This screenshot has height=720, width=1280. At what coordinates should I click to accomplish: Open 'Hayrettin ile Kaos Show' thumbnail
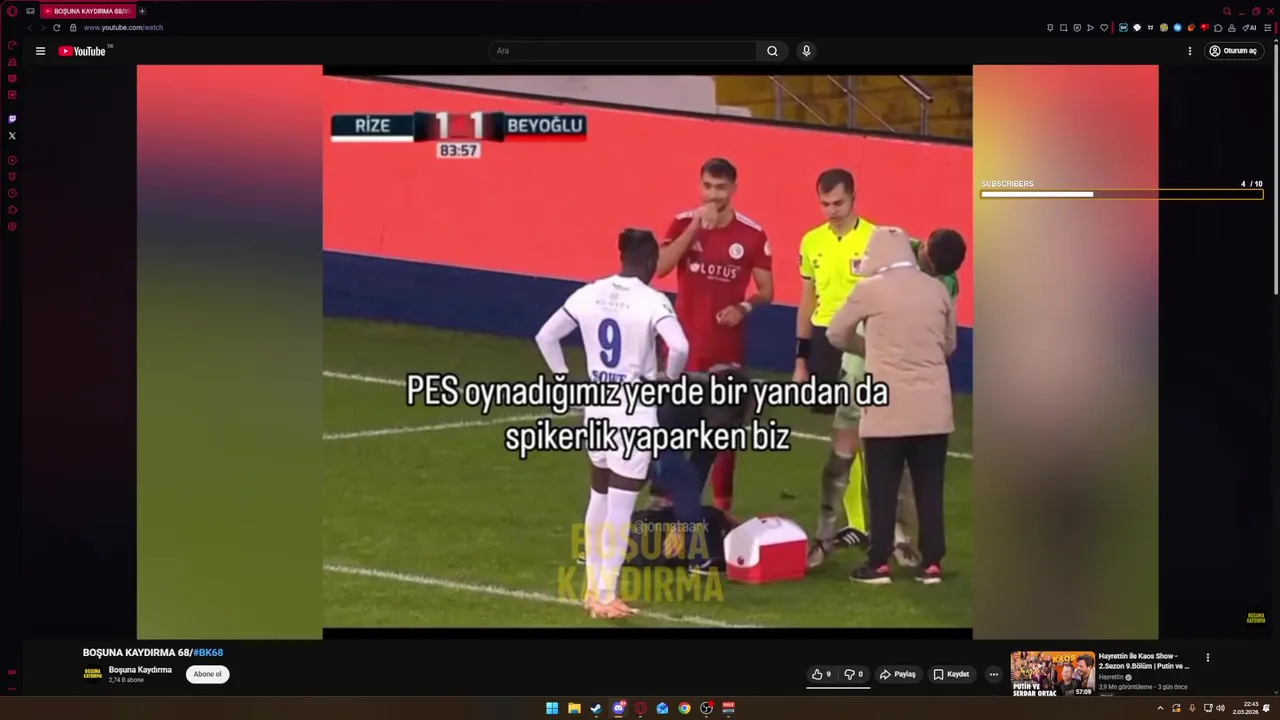1052,674
